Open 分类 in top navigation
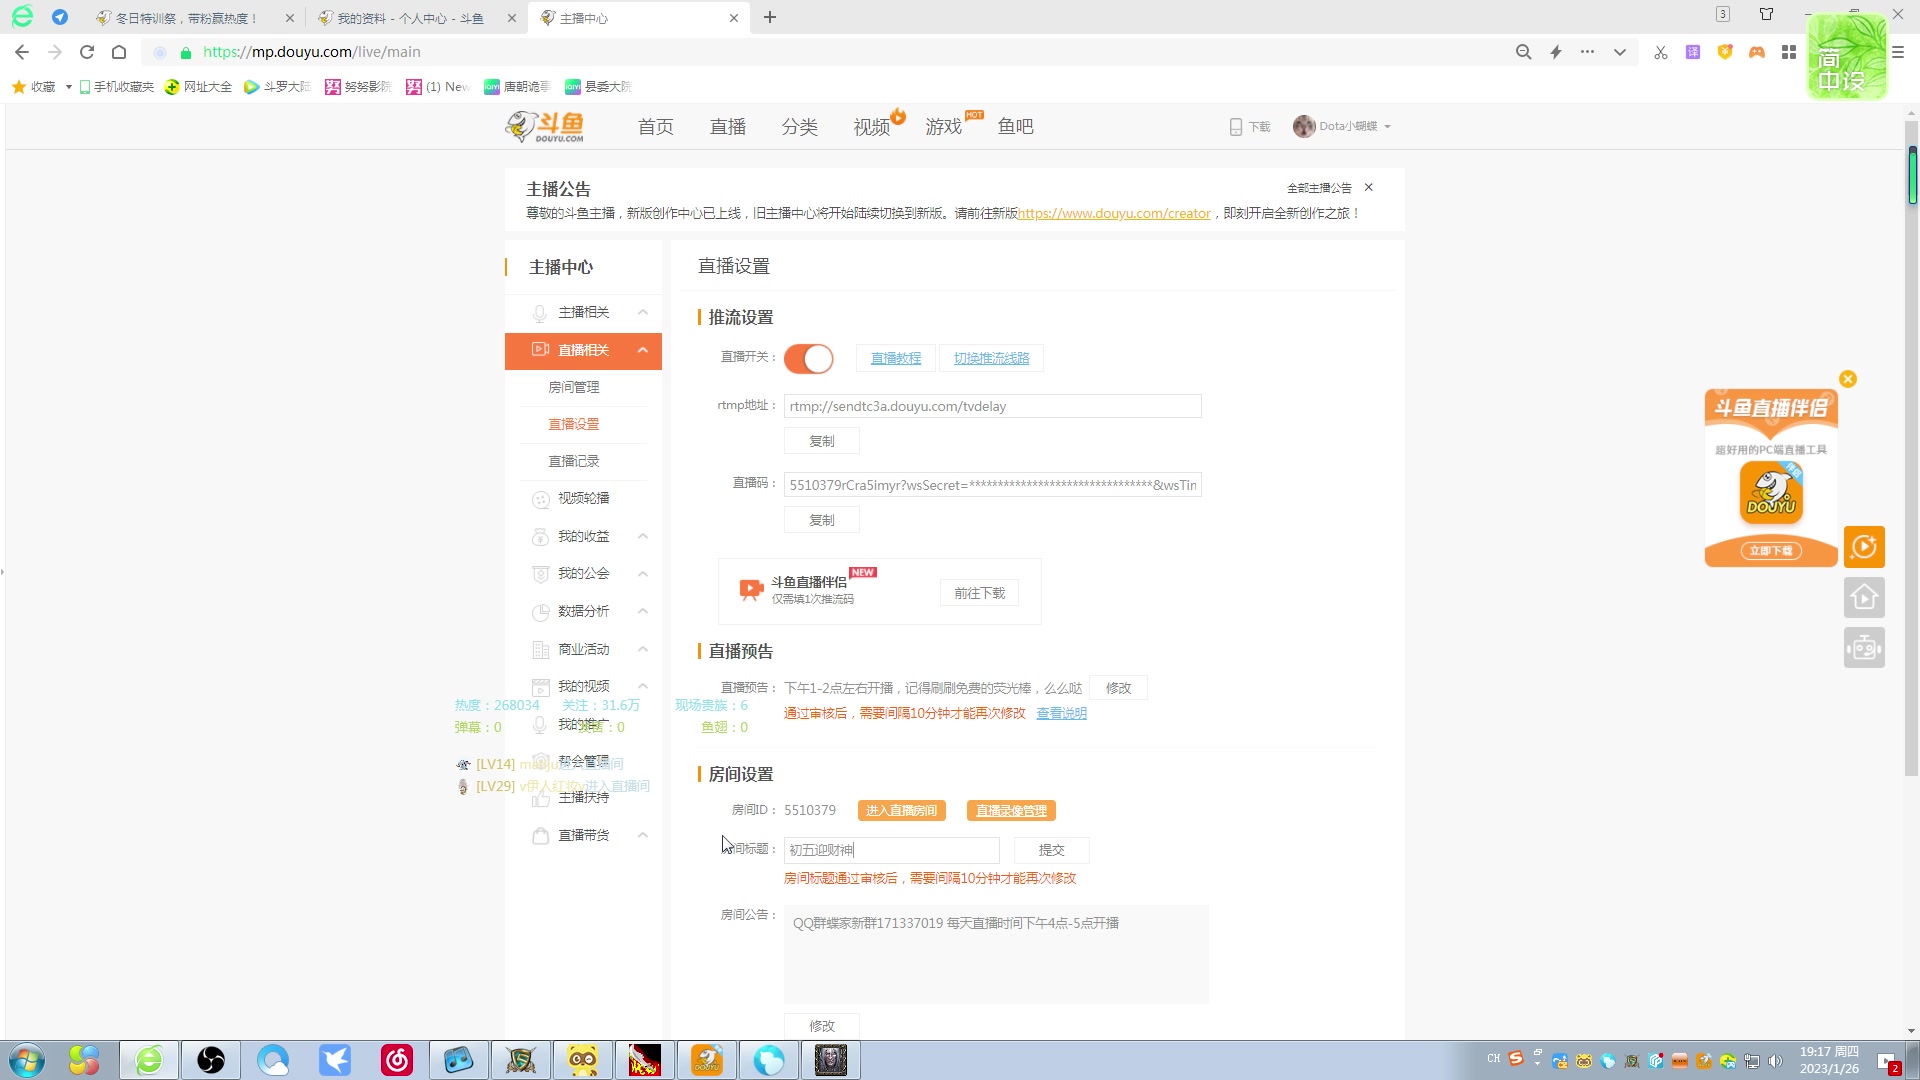This screenshot has height=1080, width=1920. 800,127
